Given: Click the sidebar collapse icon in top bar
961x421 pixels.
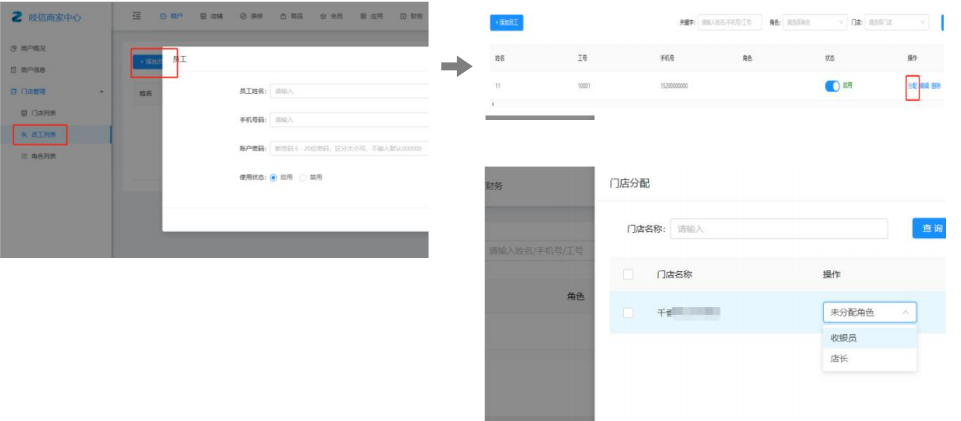Looking at the screenshot, I should coord(136,16).
